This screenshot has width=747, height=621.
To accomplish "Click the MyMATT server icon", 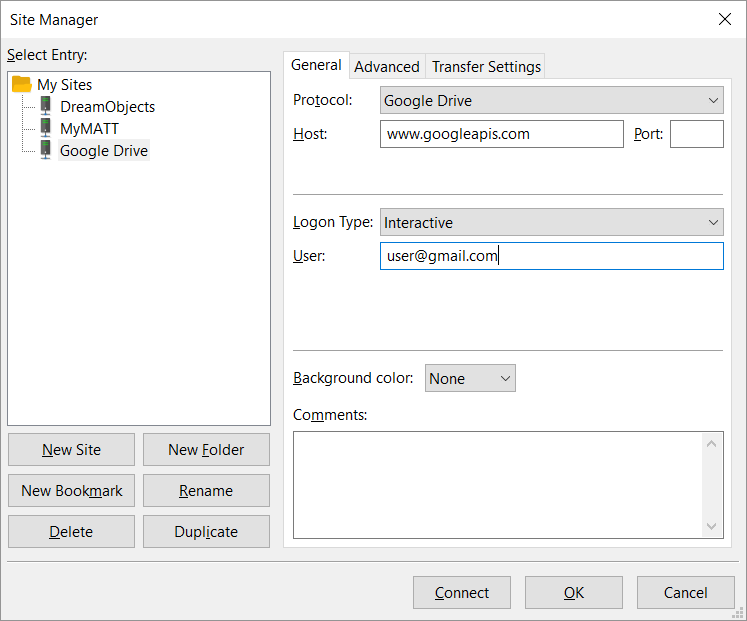I will 46,129.
